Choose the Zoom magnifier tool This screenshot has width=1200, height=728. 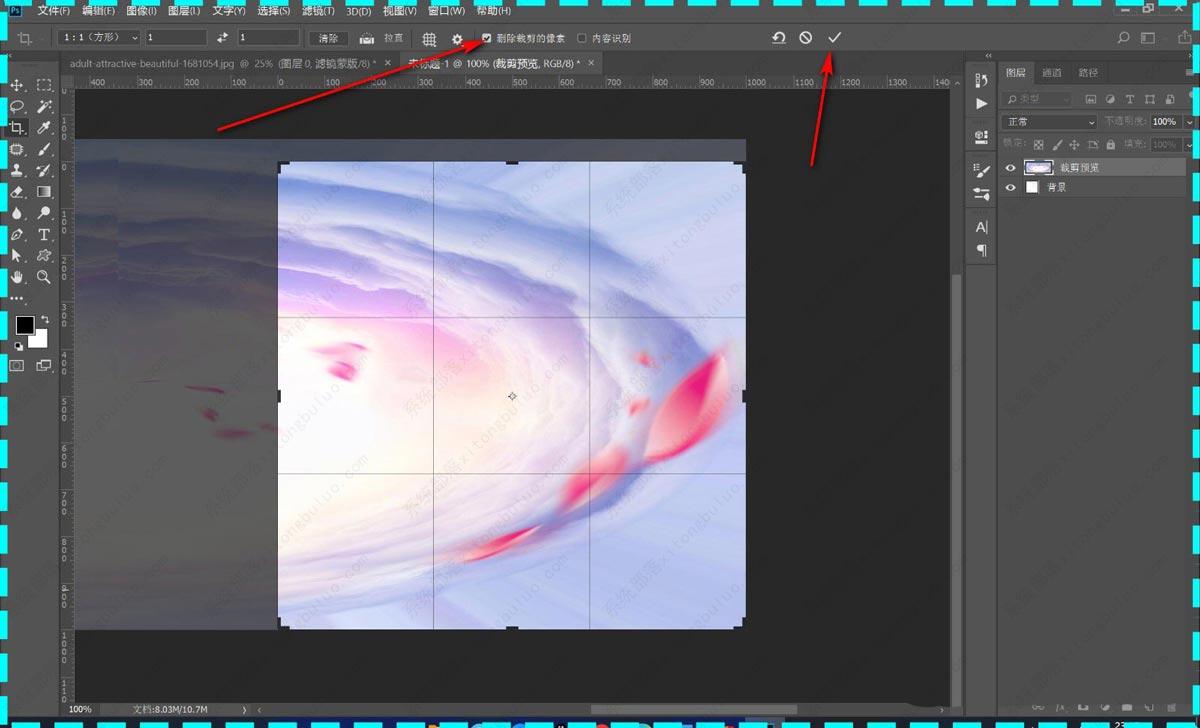(44, 277)
